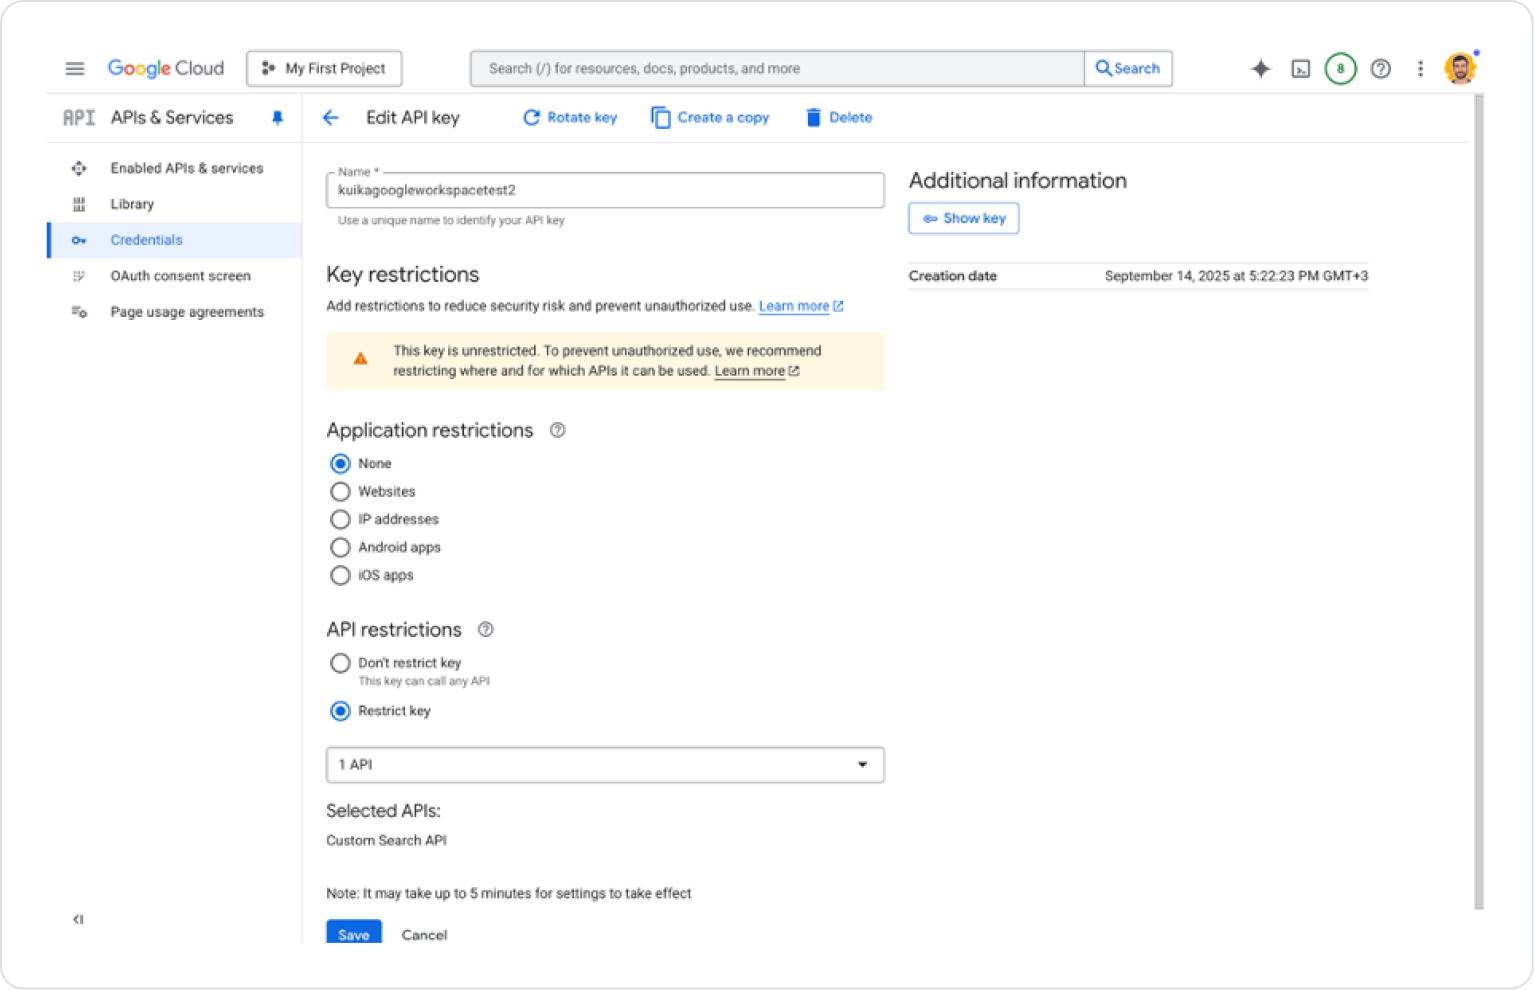Open the help question mark menu
Screen dimensions: 1534x990
1381,69
